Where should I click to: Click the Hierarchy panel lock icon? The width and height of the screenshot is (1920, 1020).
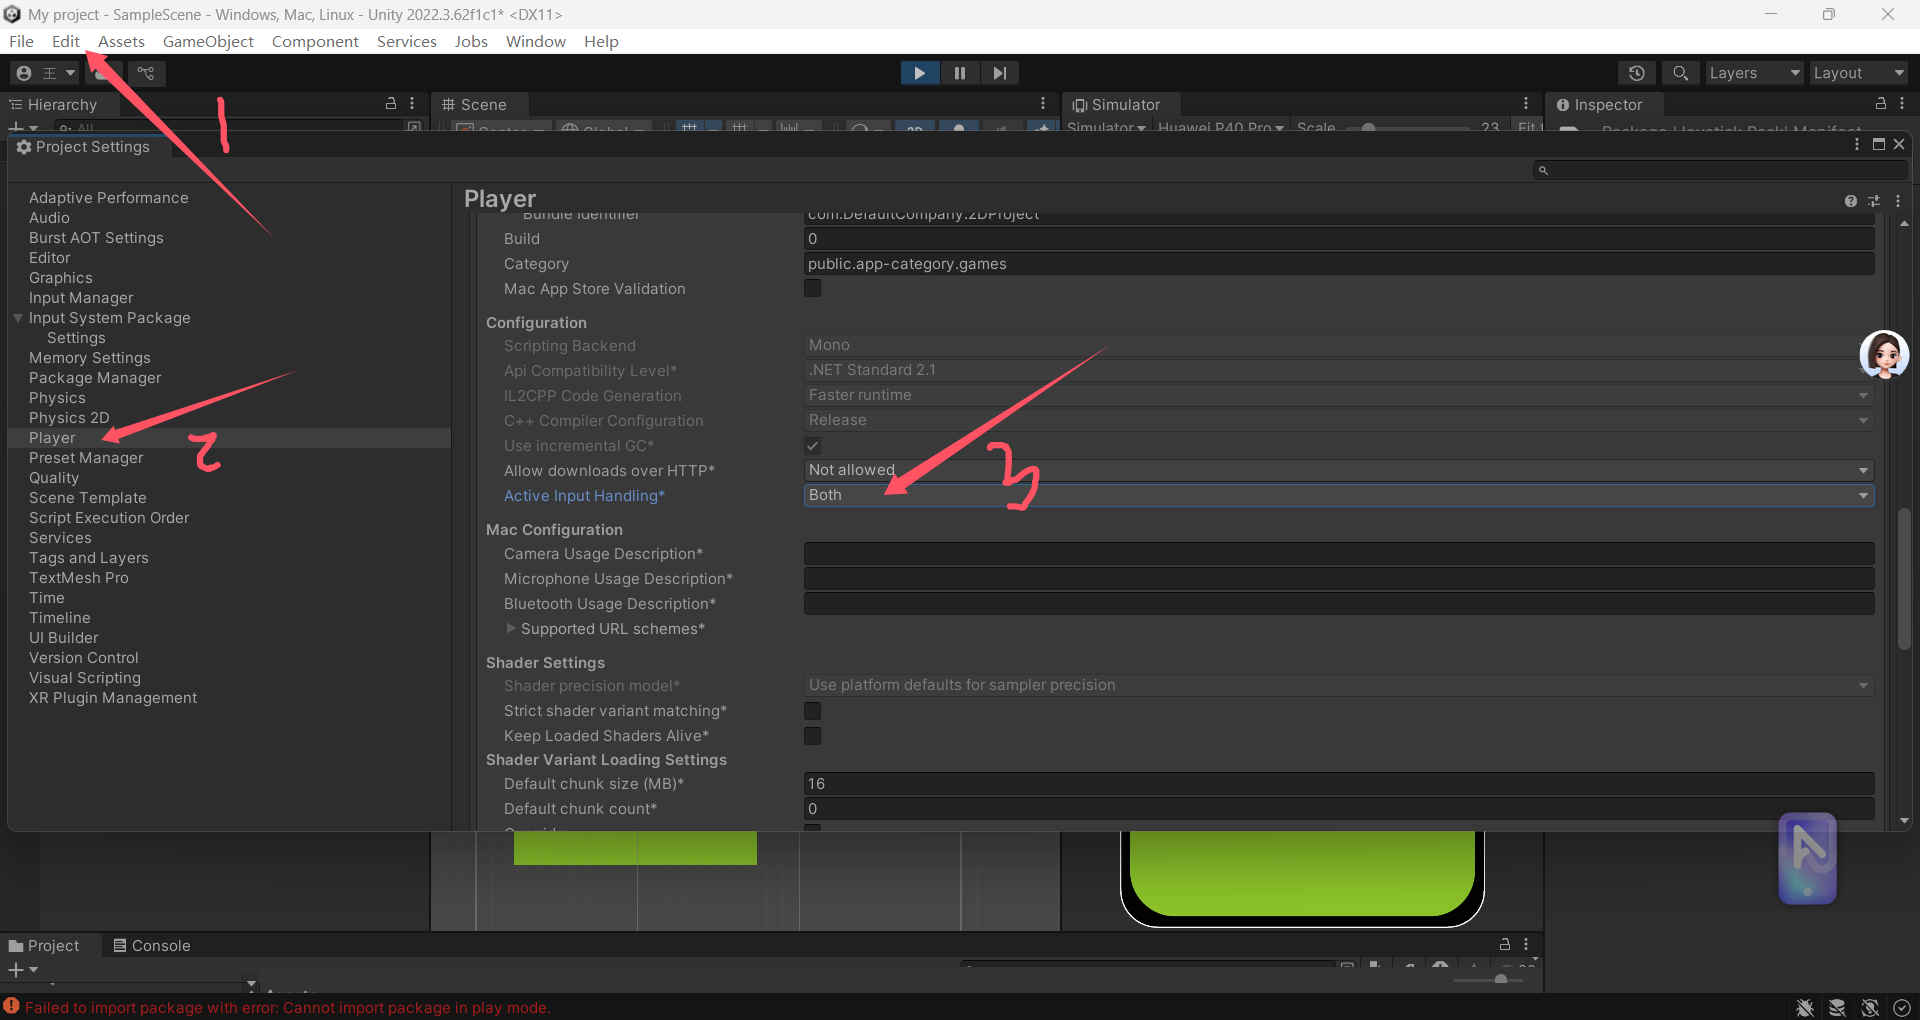(x=391, y=104)
